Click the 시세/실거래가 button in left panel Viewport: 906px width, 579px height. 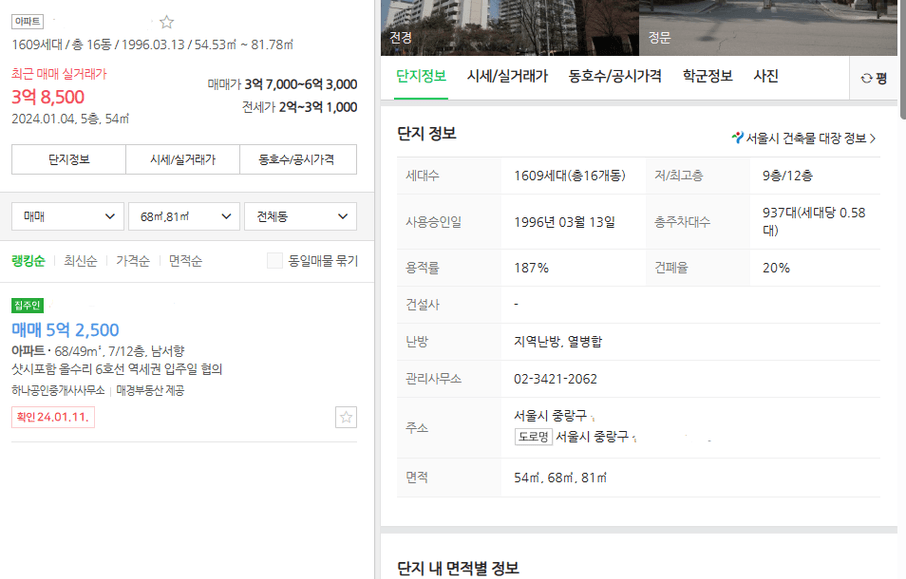pos(183,159)
